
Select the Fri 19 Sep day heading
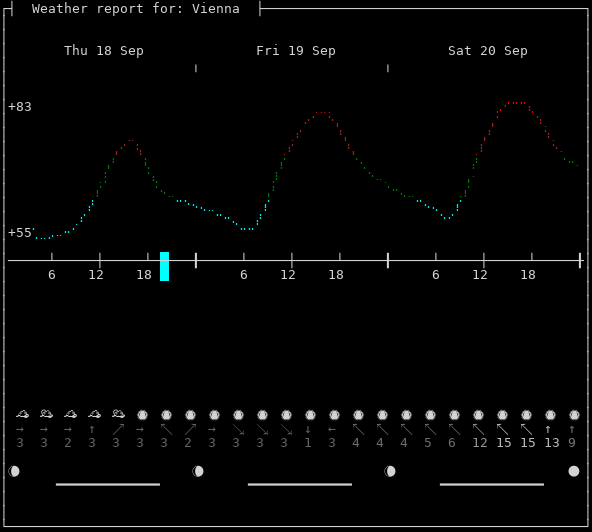[x=296, y=51]
